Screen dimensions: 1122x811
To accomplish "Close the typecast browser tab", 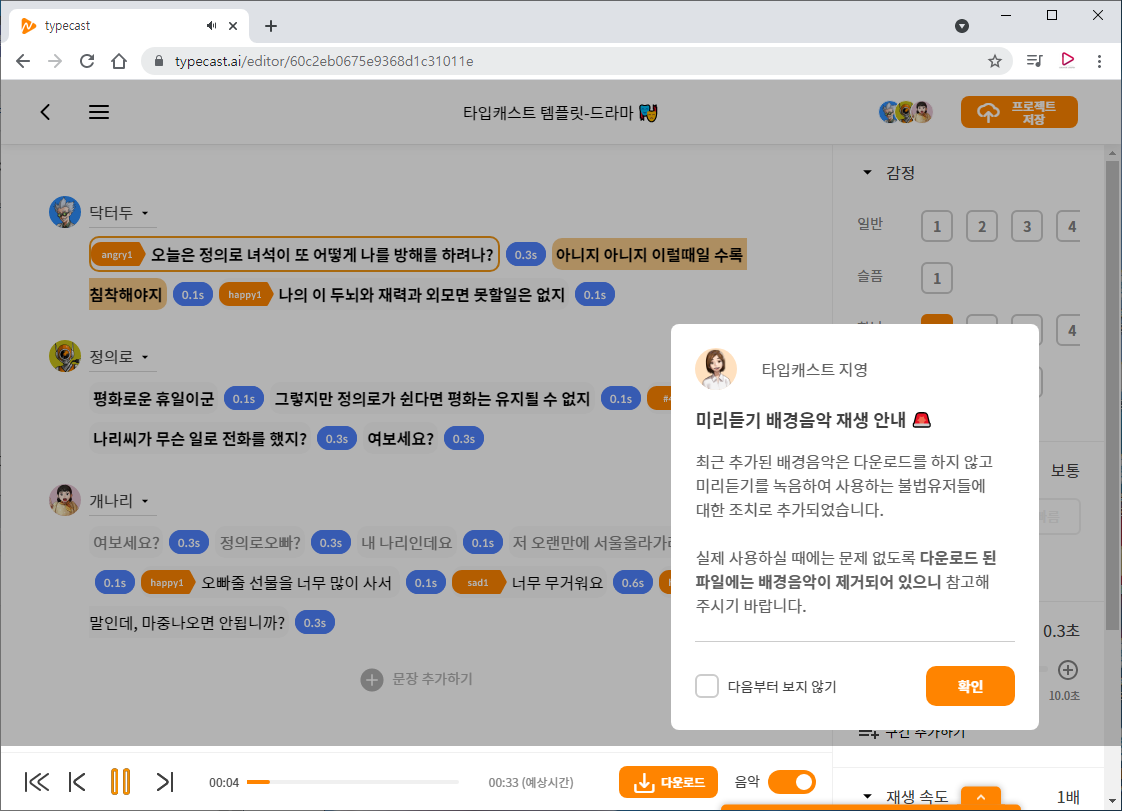I will click(233, 26).
